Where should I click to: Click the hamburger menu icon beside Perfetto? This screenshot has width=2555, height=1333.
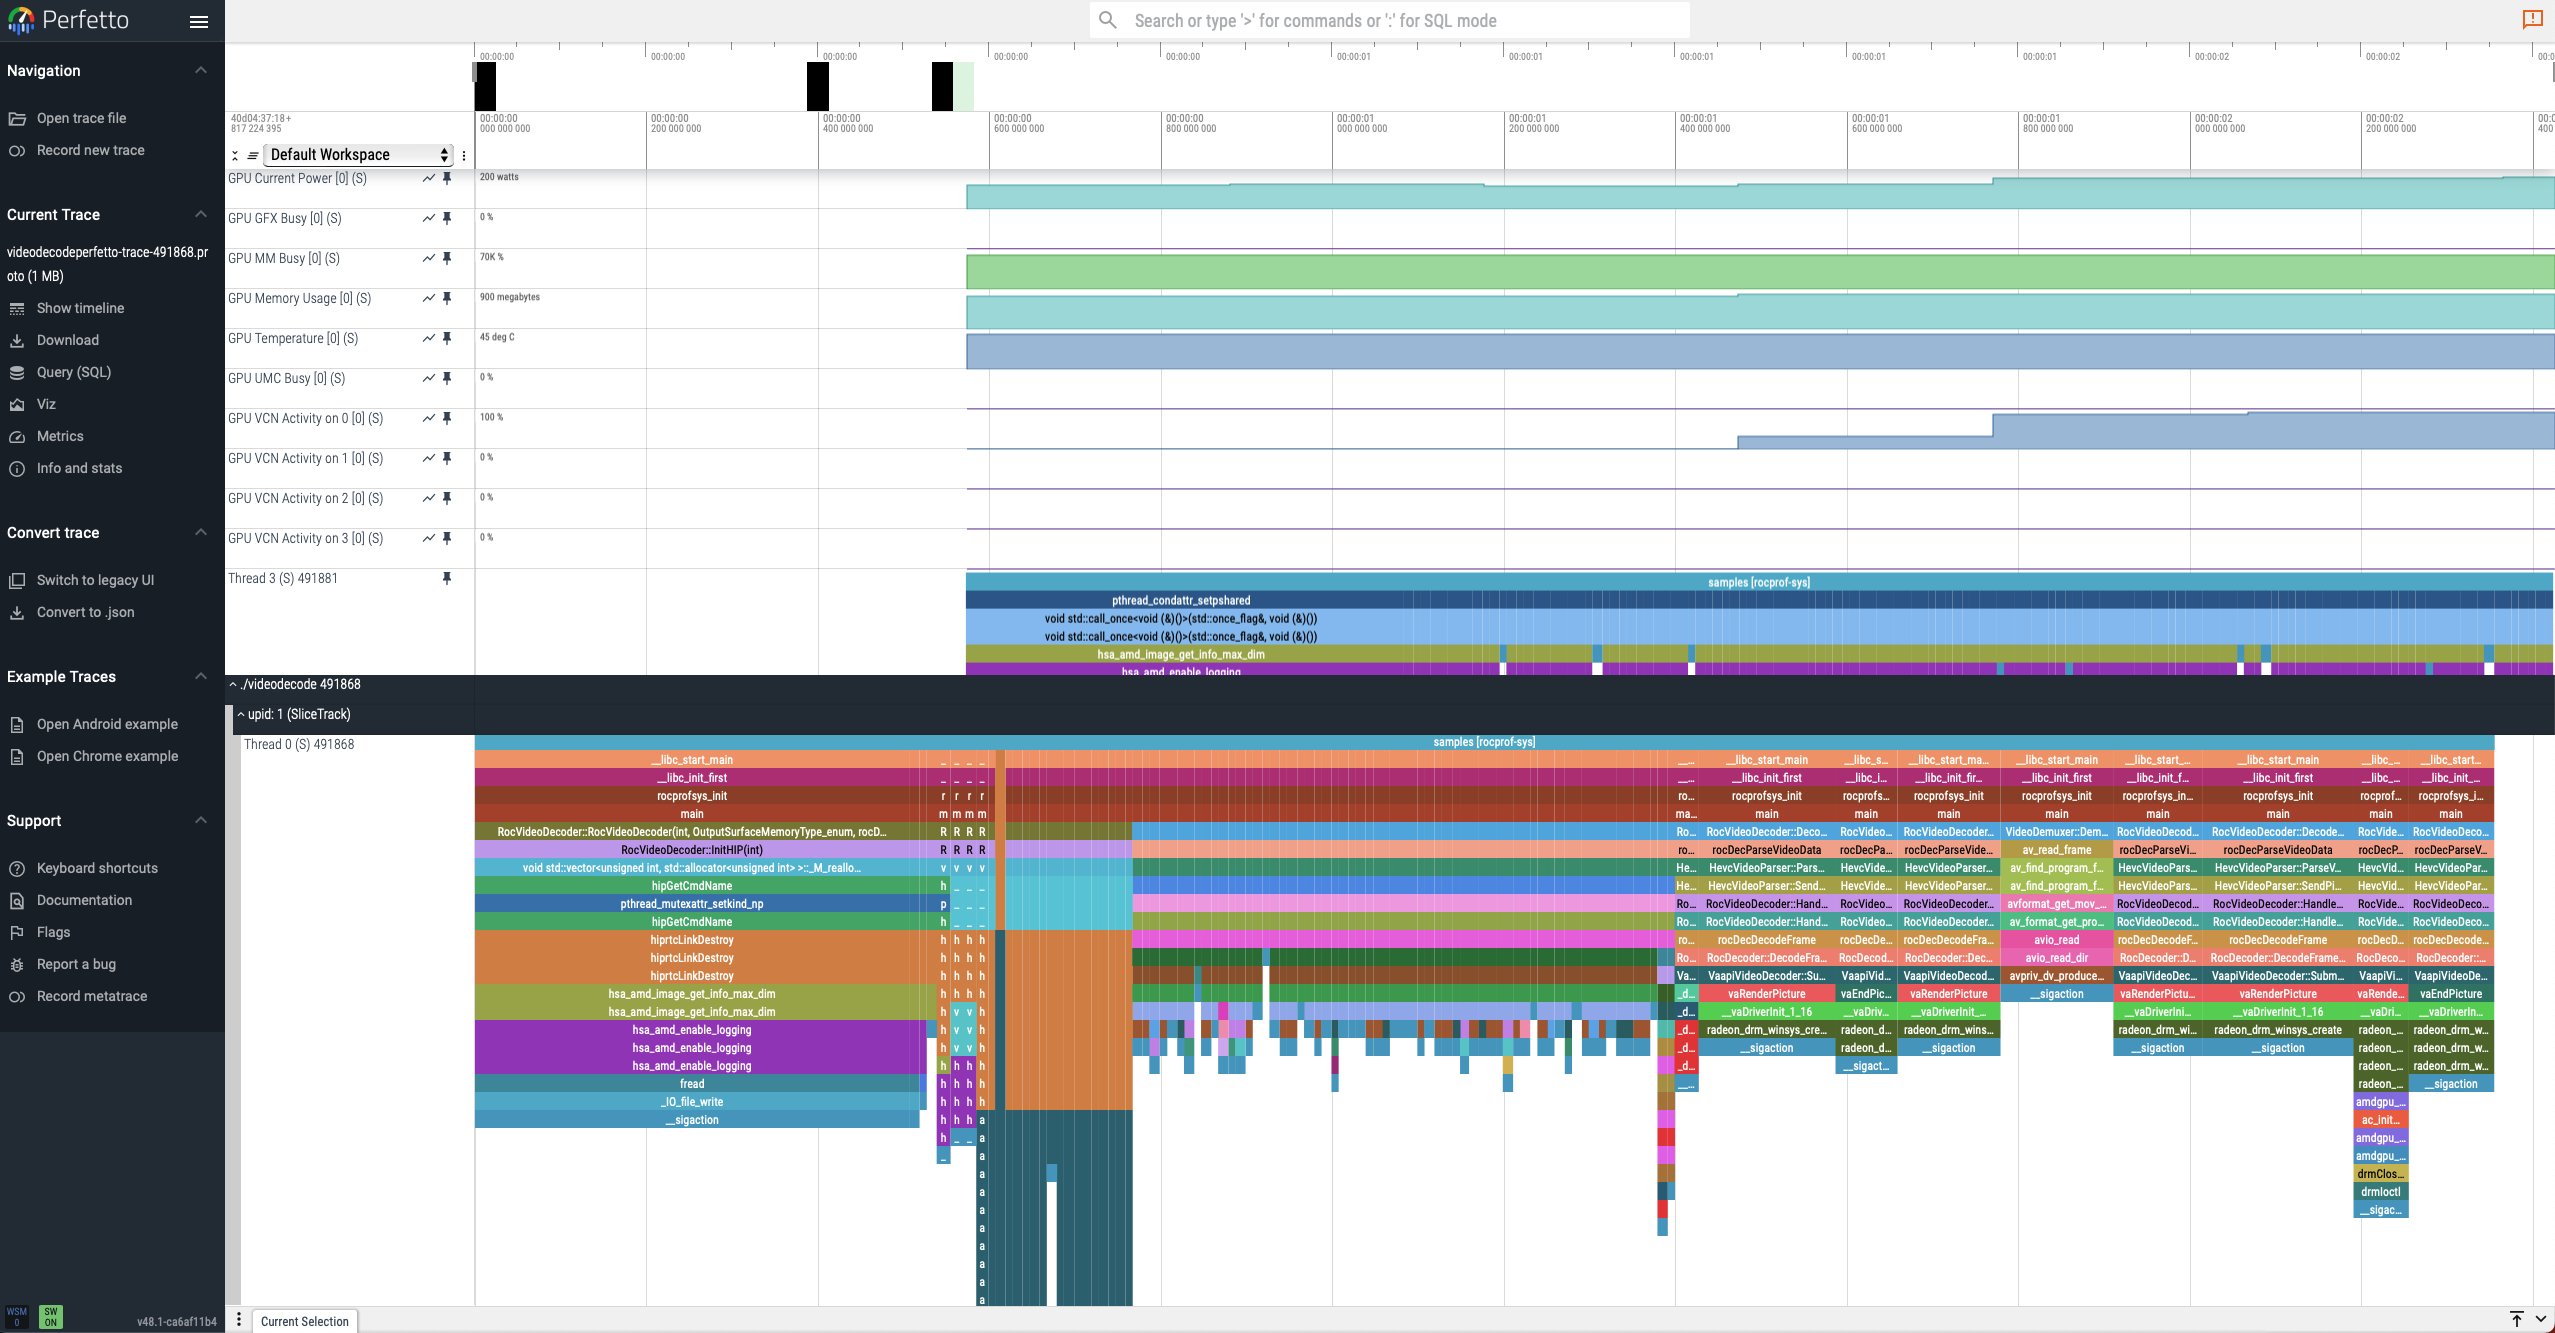199,21
